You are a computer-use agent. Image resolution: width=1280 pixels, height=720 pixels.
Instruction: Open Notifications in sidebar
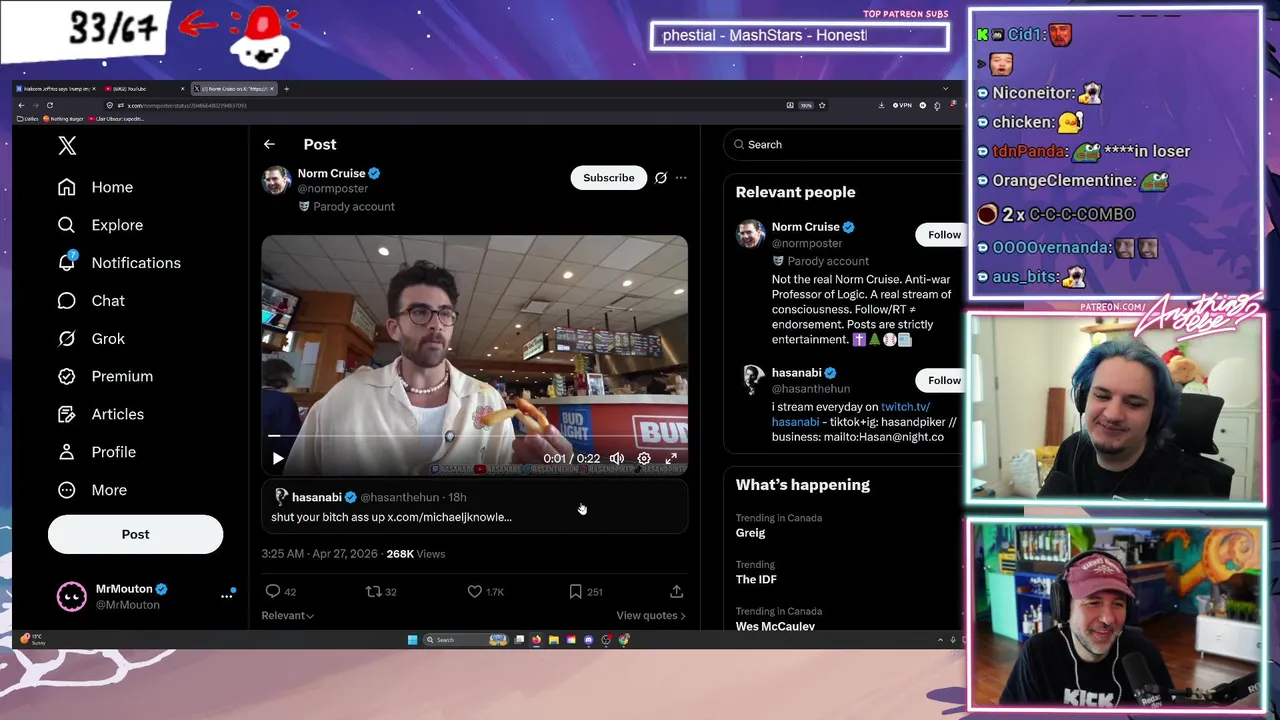pos(119,263)
